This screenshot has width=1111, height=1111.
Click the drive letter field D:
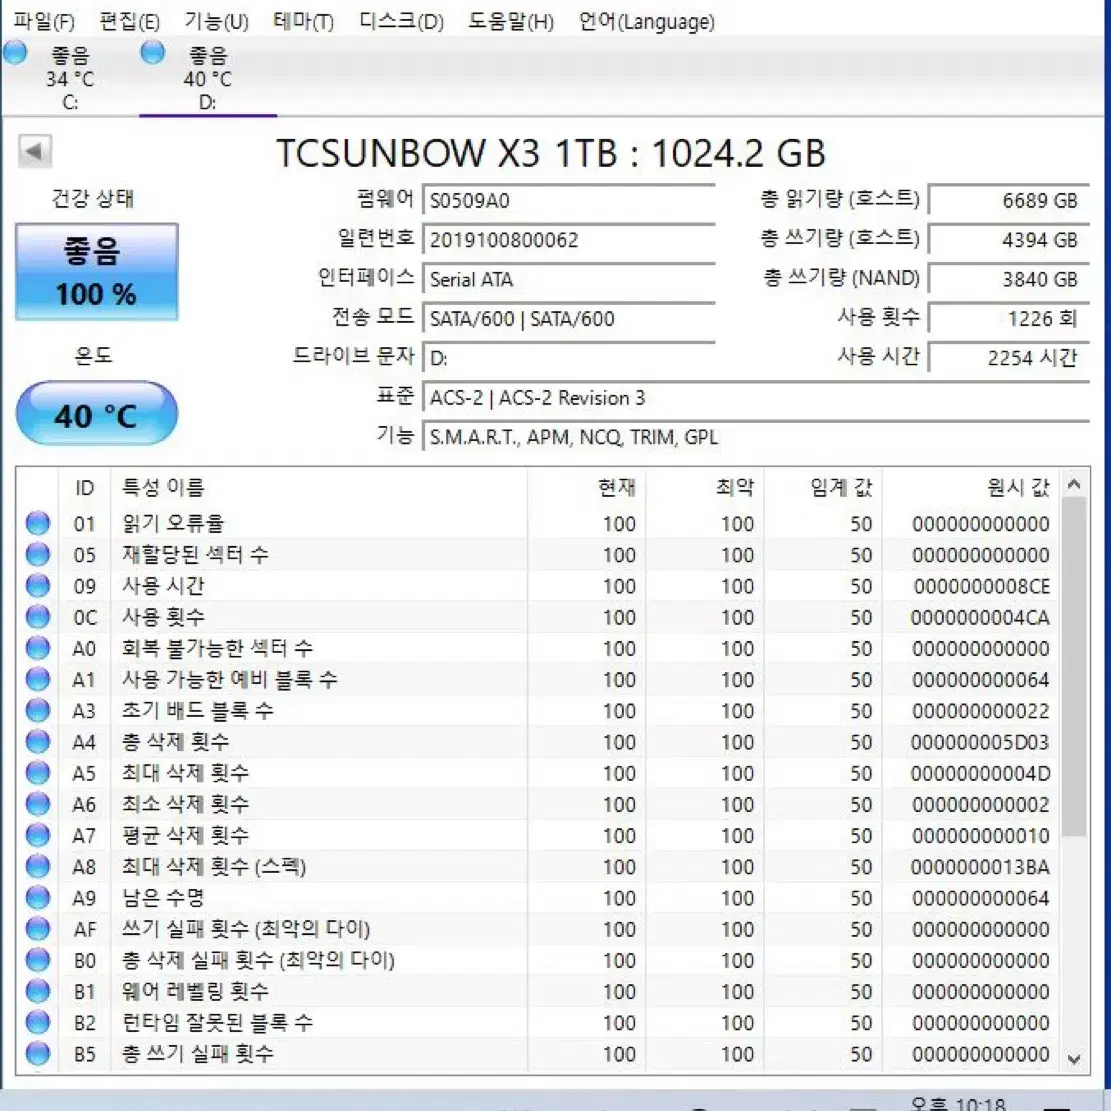coord(569,359)
